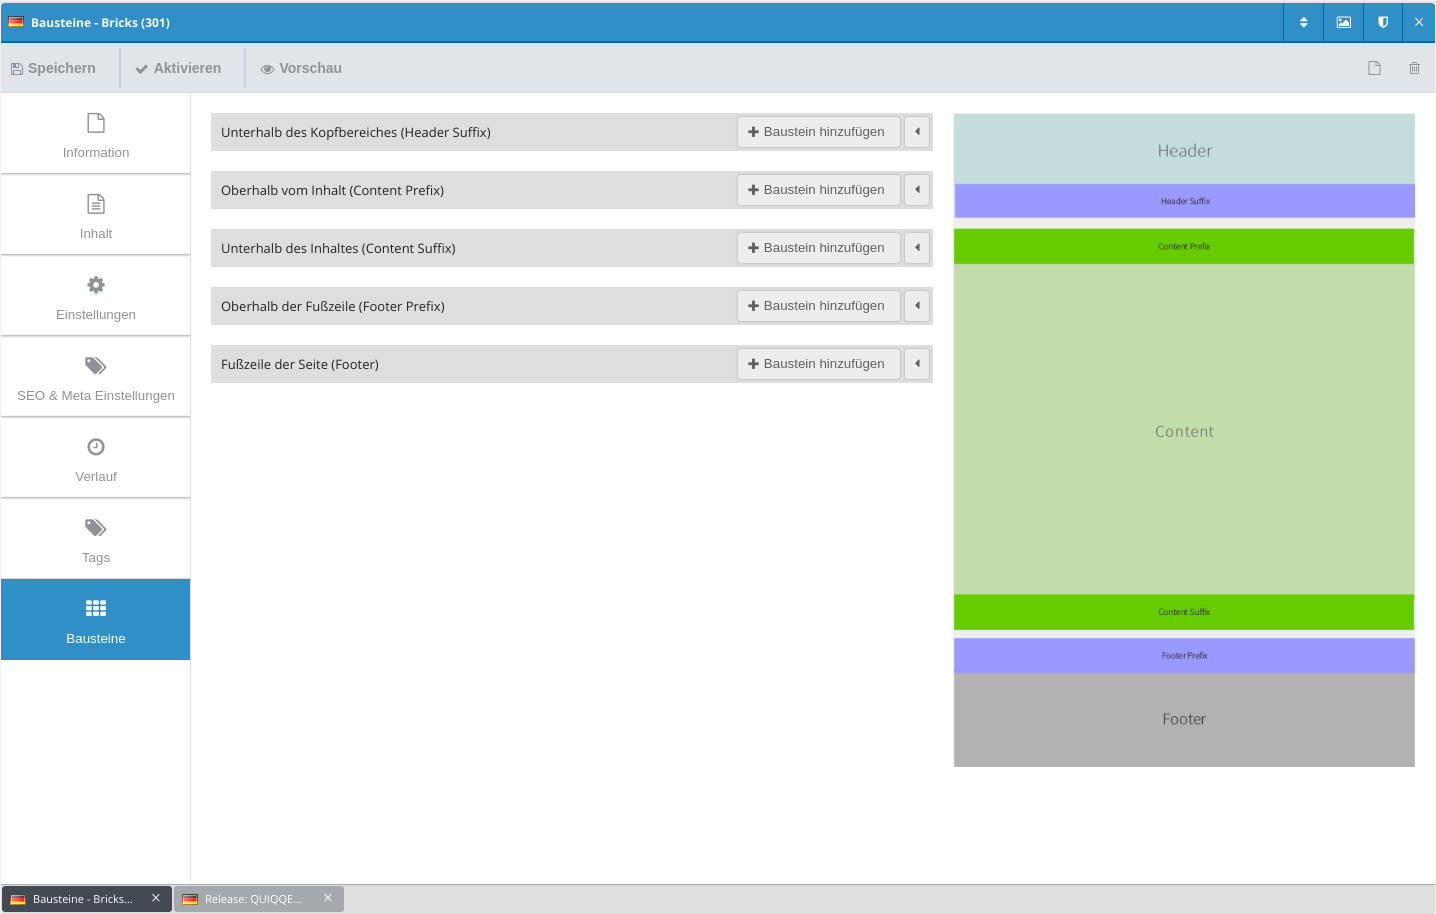Collapse the Header Suffix brick area arrow
Screen dimensions: 1436x914
pyautogui.click(x=917, y=132)
